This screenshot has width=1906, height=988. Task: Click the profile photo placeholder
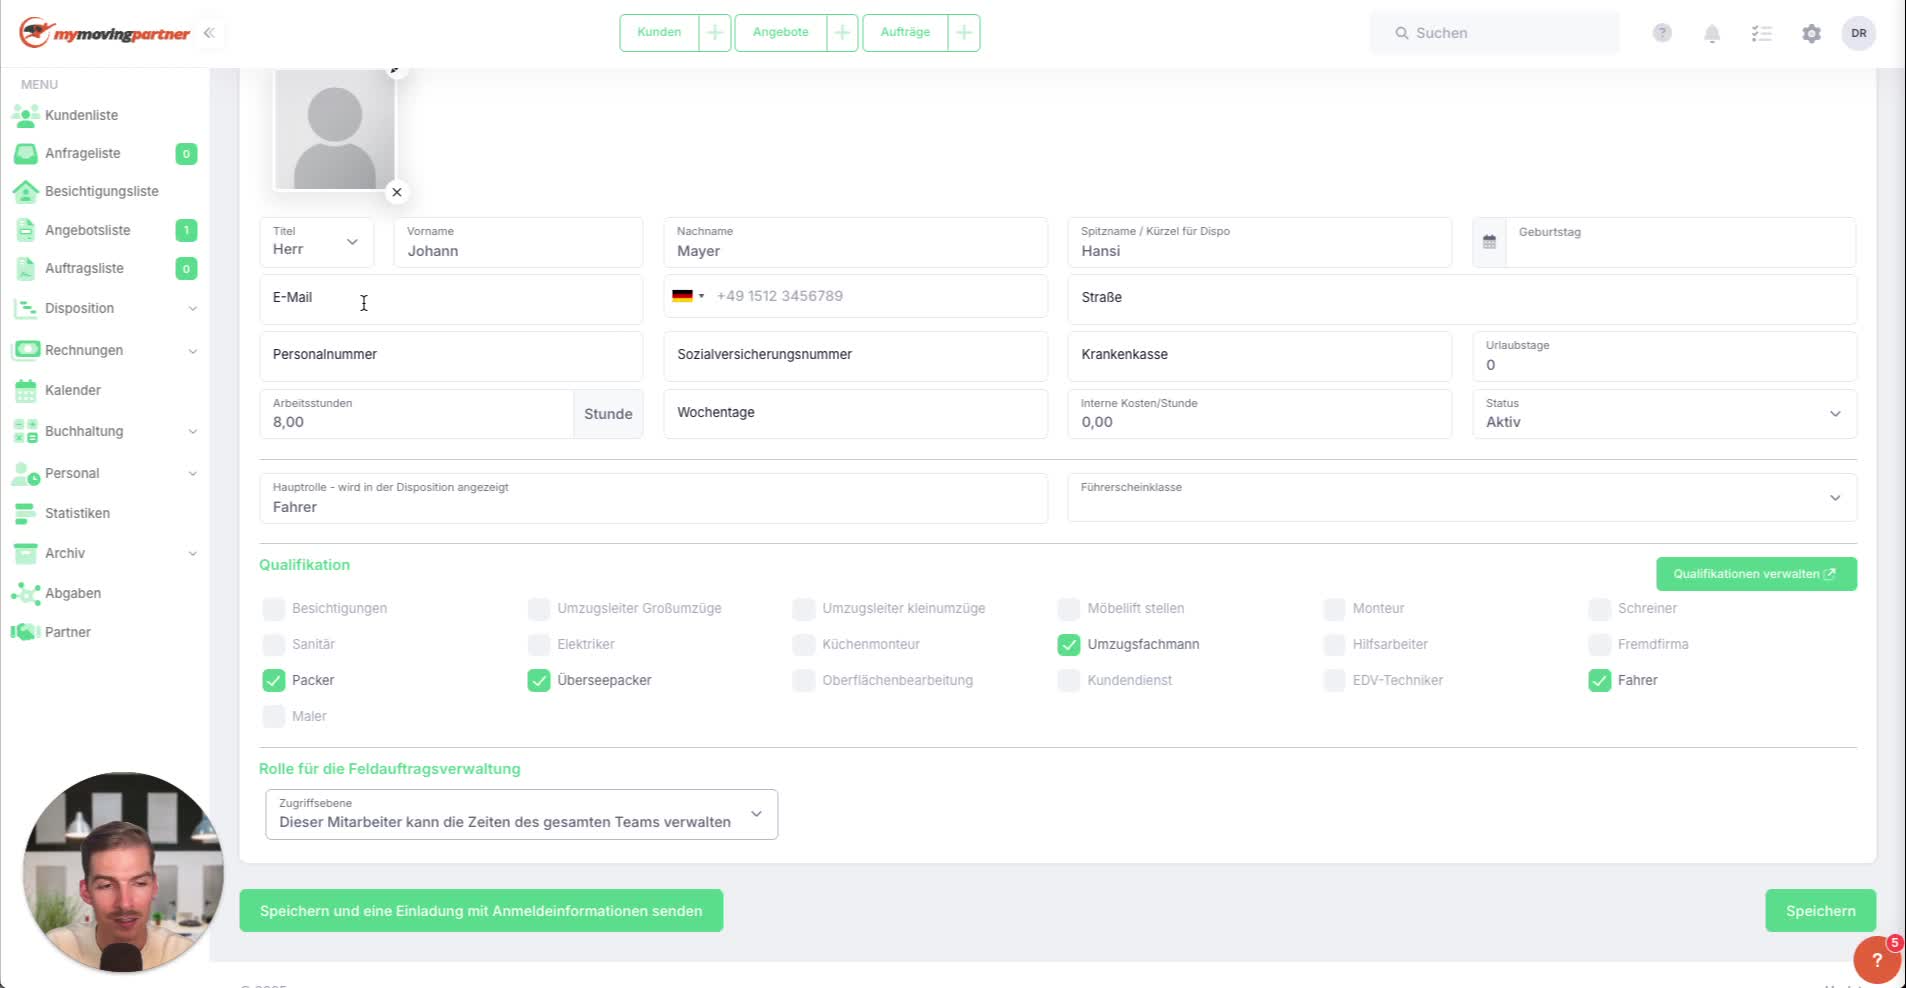pos(335,130)
